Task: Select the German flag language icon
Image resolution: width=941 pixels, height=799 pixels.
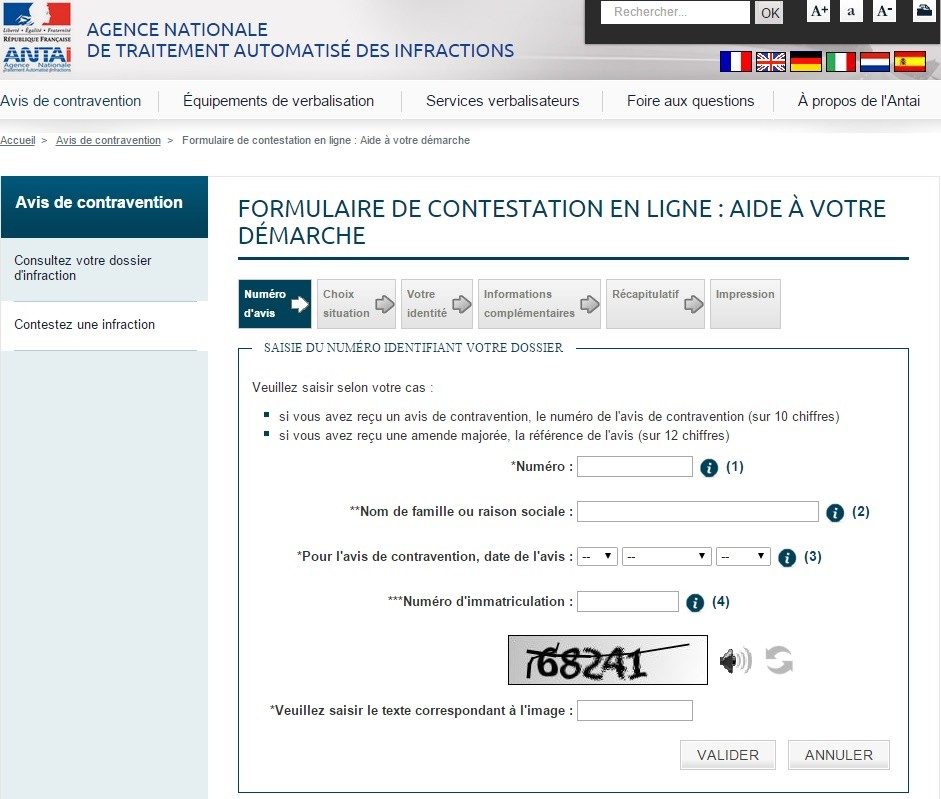Action: click(x=805, y=62)
